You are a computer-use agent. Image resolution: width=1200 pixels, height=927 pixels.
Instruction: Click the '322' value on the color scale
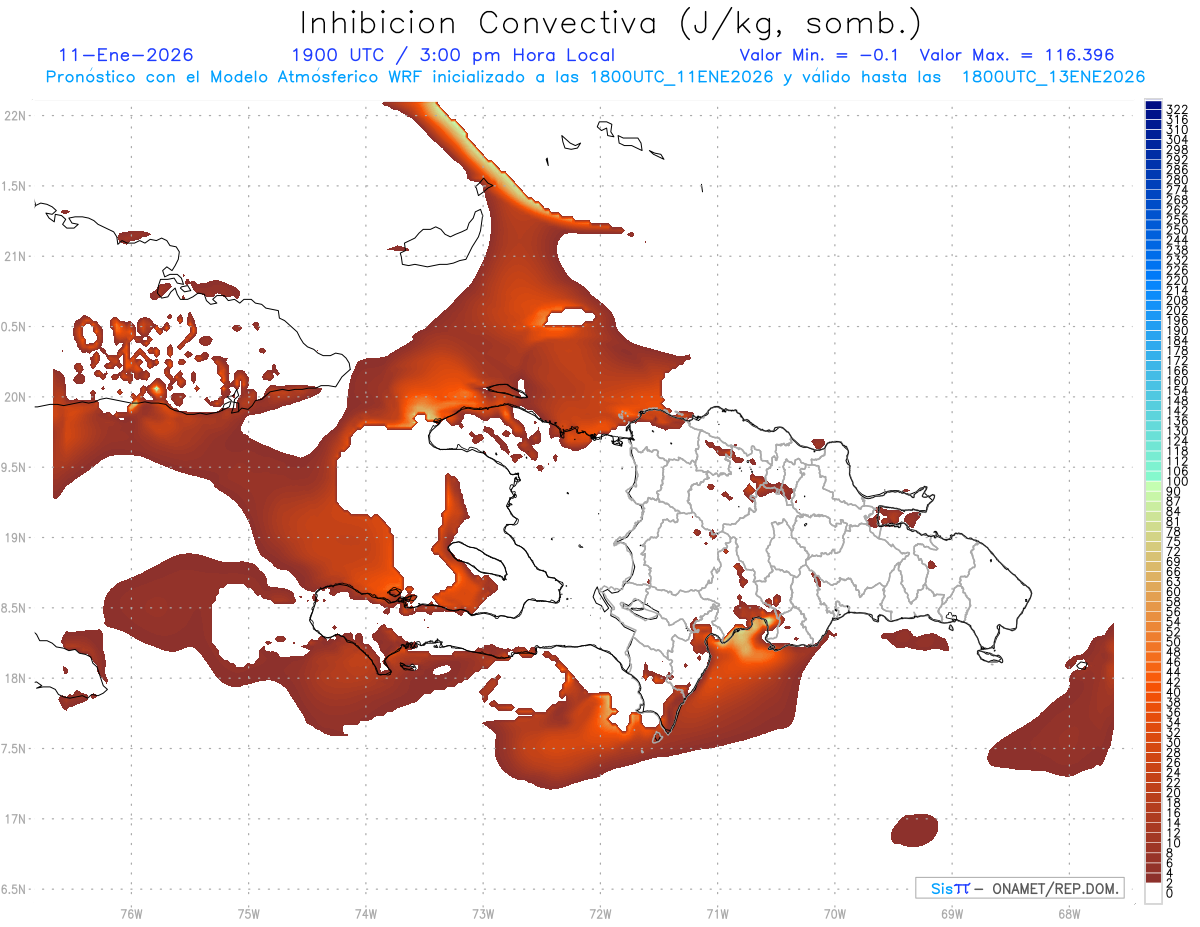pos(1176,109)
